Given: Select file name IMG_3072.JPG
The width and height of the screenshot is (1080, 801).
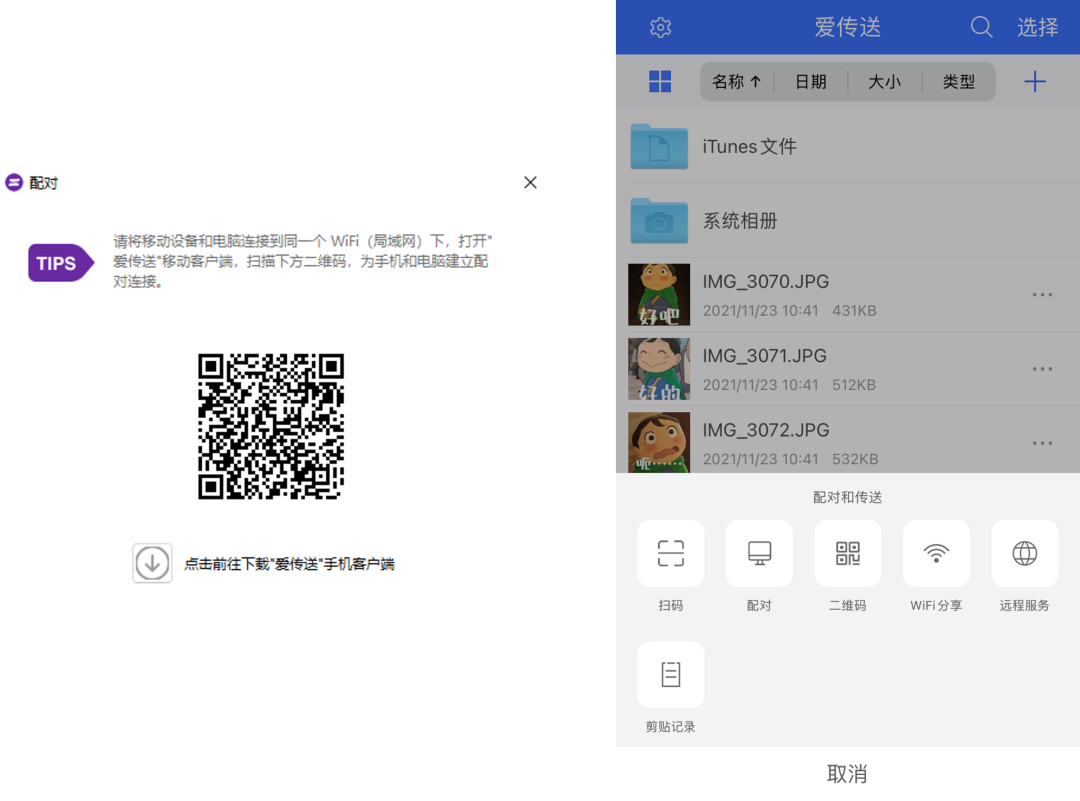Looking at the screenshot, I should point(765,430).
